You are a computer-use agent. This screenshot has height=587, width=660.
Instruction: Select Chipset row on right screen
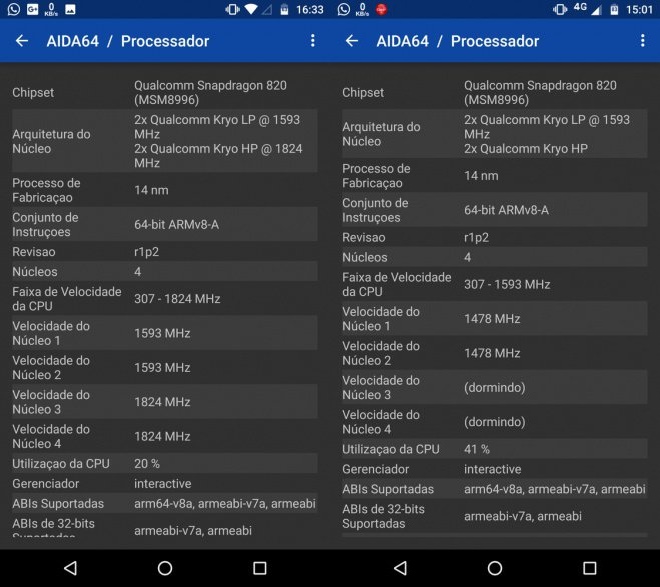pos(495,93)
